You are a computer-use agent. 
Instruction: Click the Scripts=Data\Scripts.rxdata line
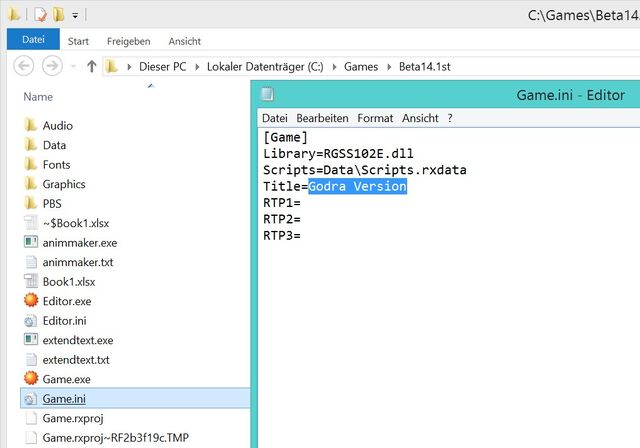pos(365,170)
